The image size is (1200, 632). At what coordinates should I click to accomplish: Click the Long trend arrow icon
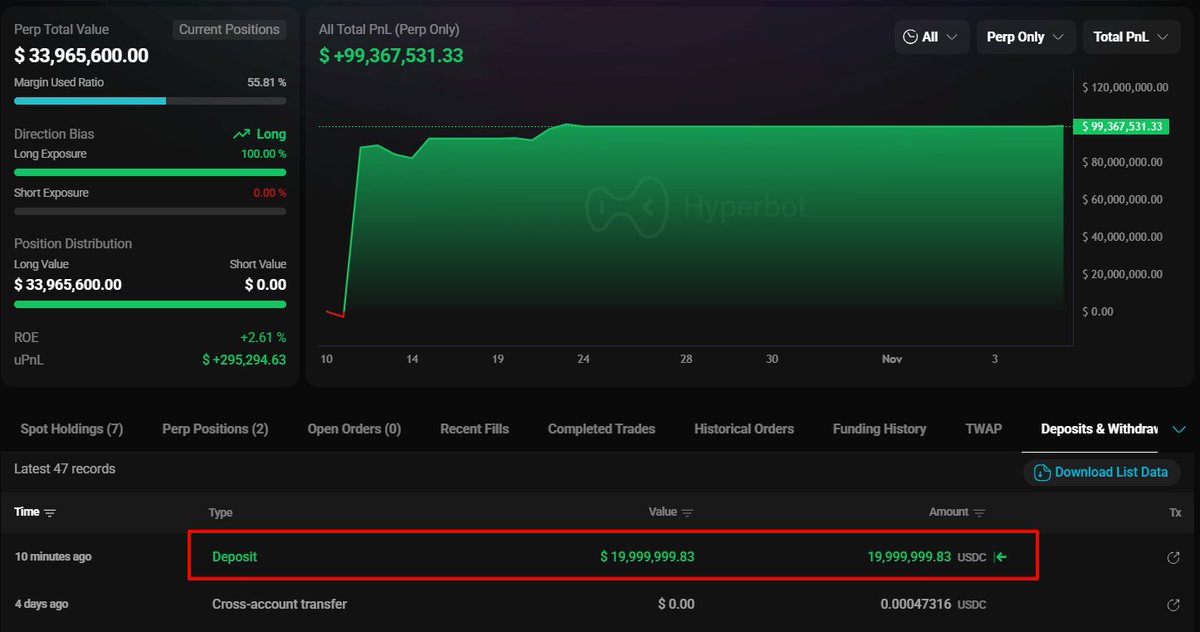coord(241,134)
